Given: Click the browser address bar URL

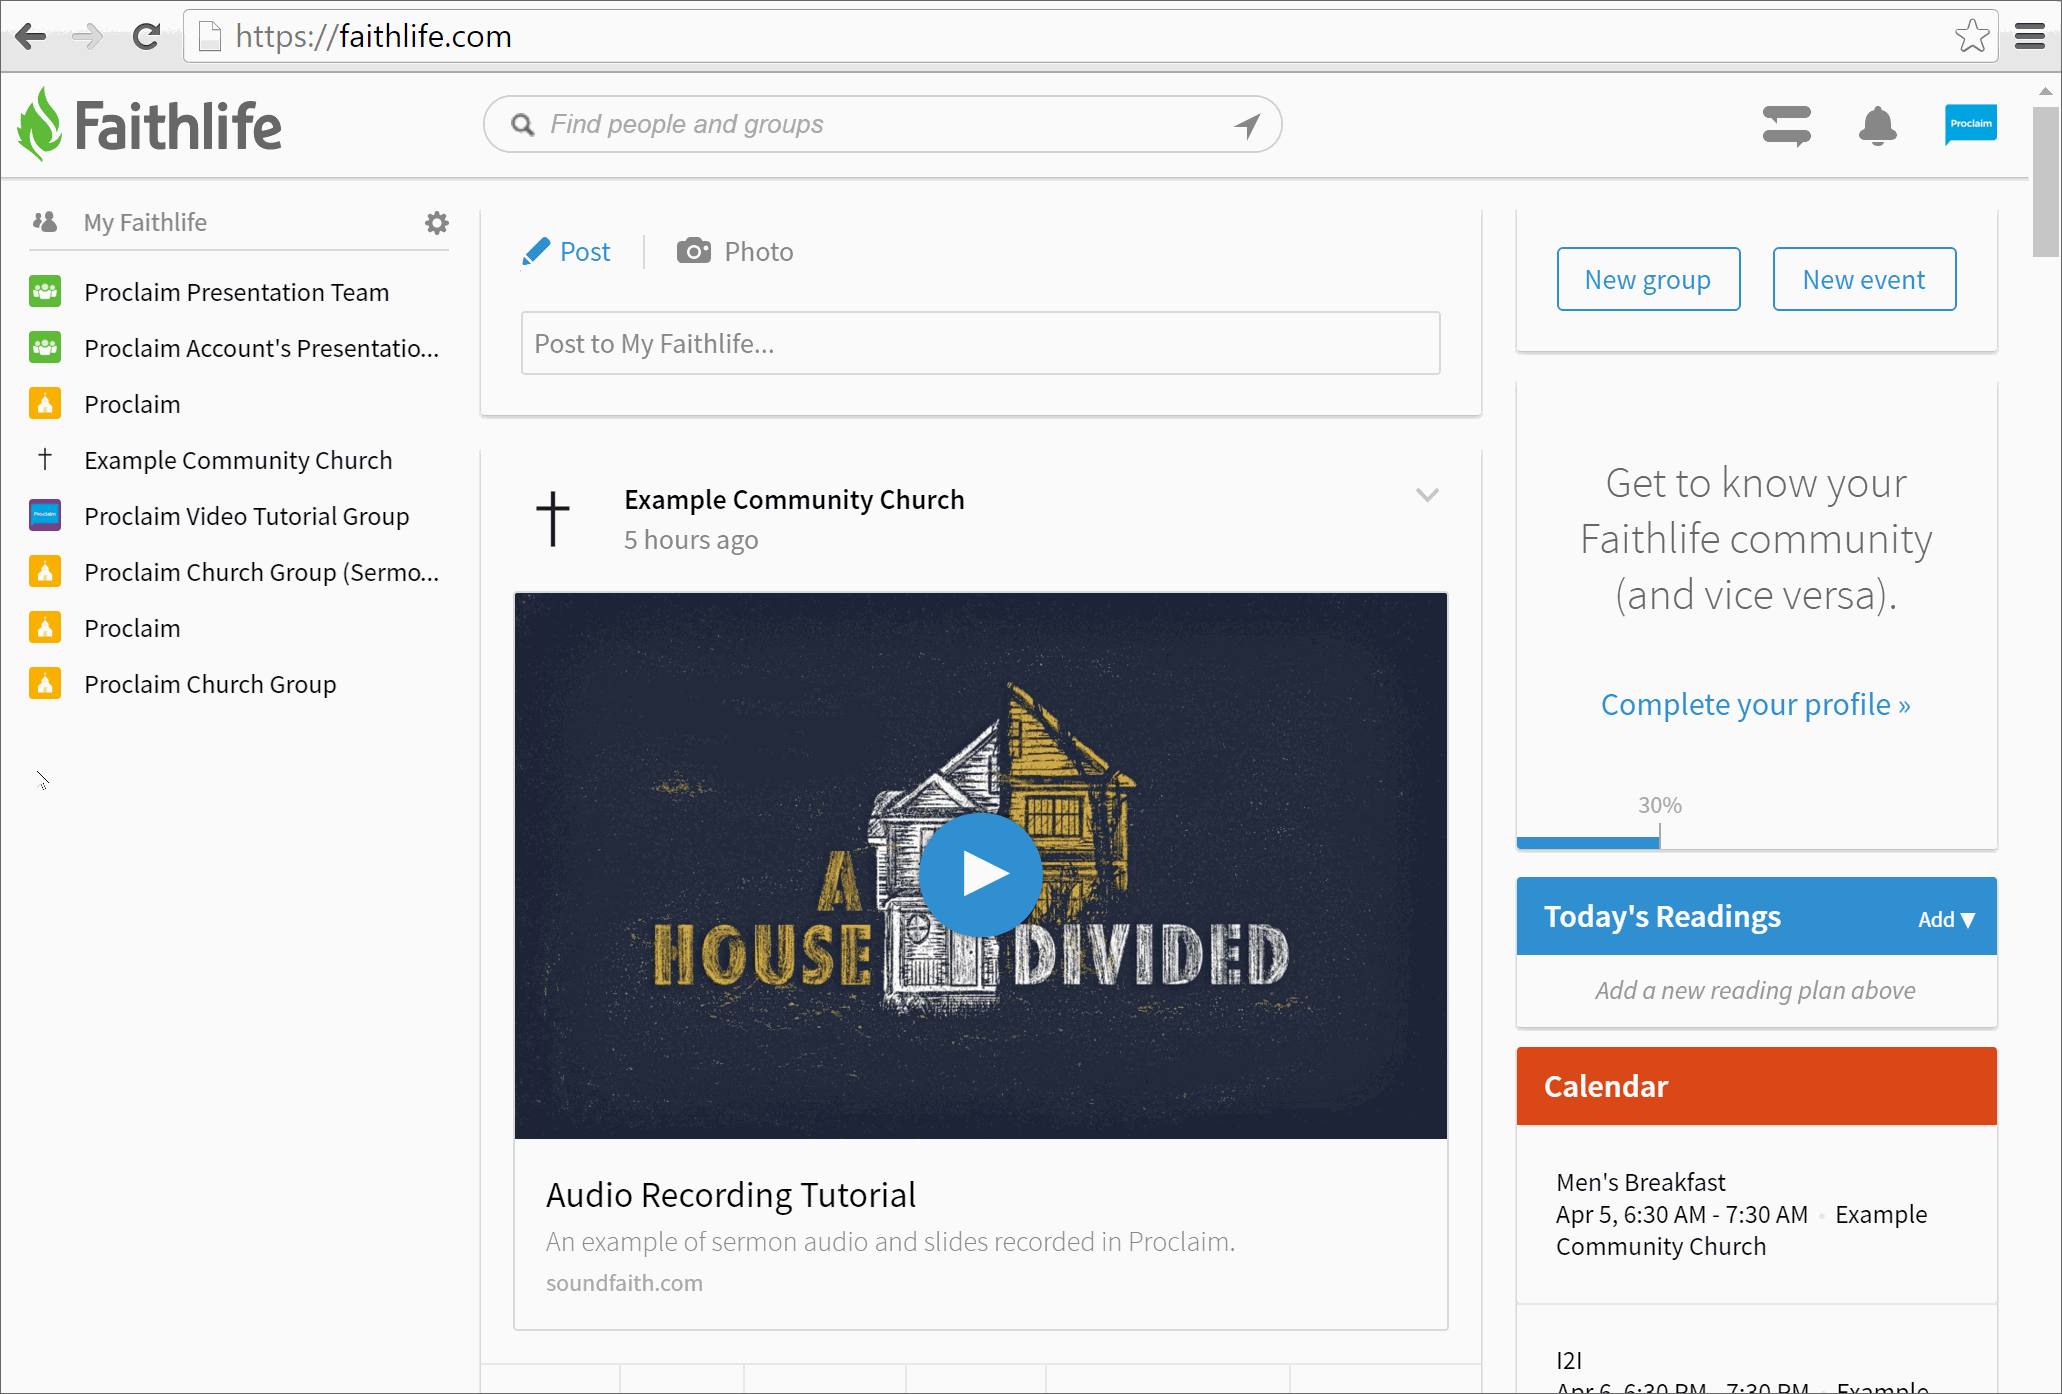Looking at the screenshot, I should pos(374,36).
